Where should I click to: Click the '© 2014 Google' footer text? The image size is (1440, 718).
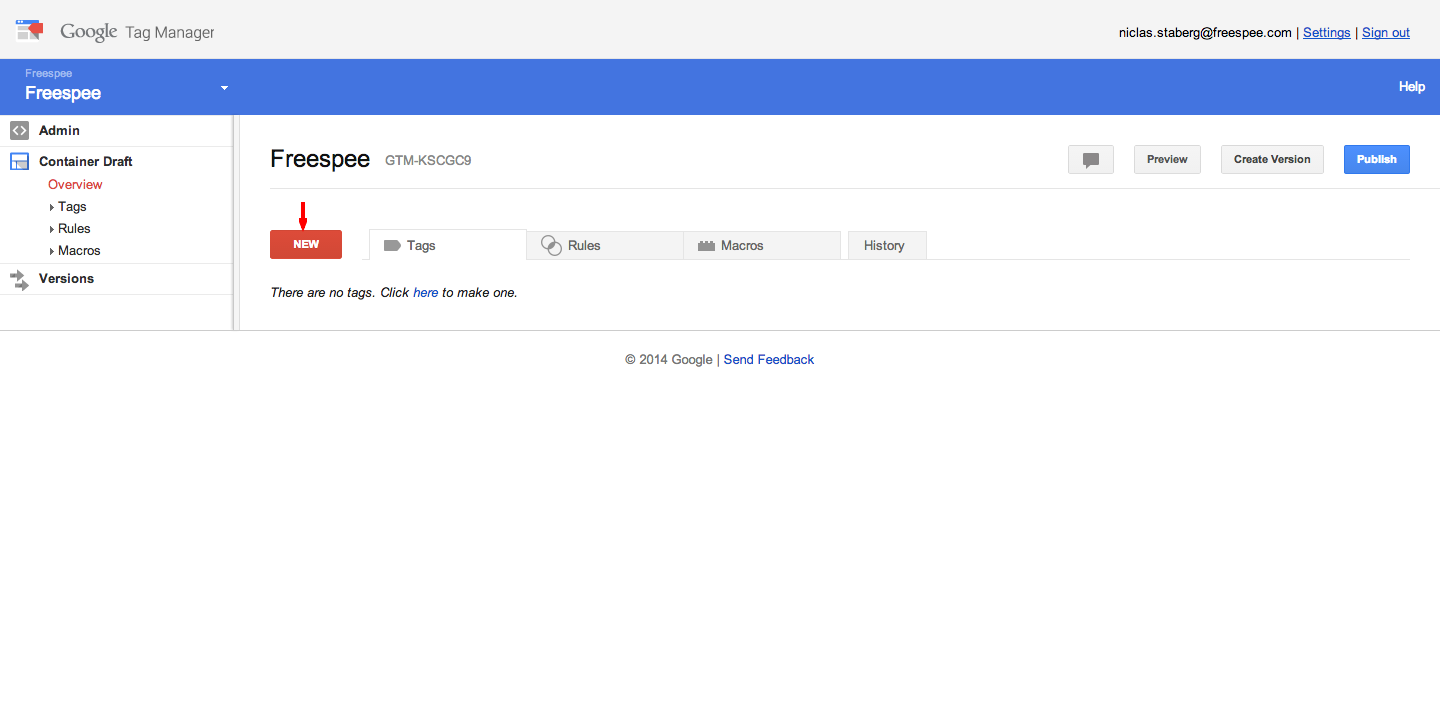coord(669,360)
